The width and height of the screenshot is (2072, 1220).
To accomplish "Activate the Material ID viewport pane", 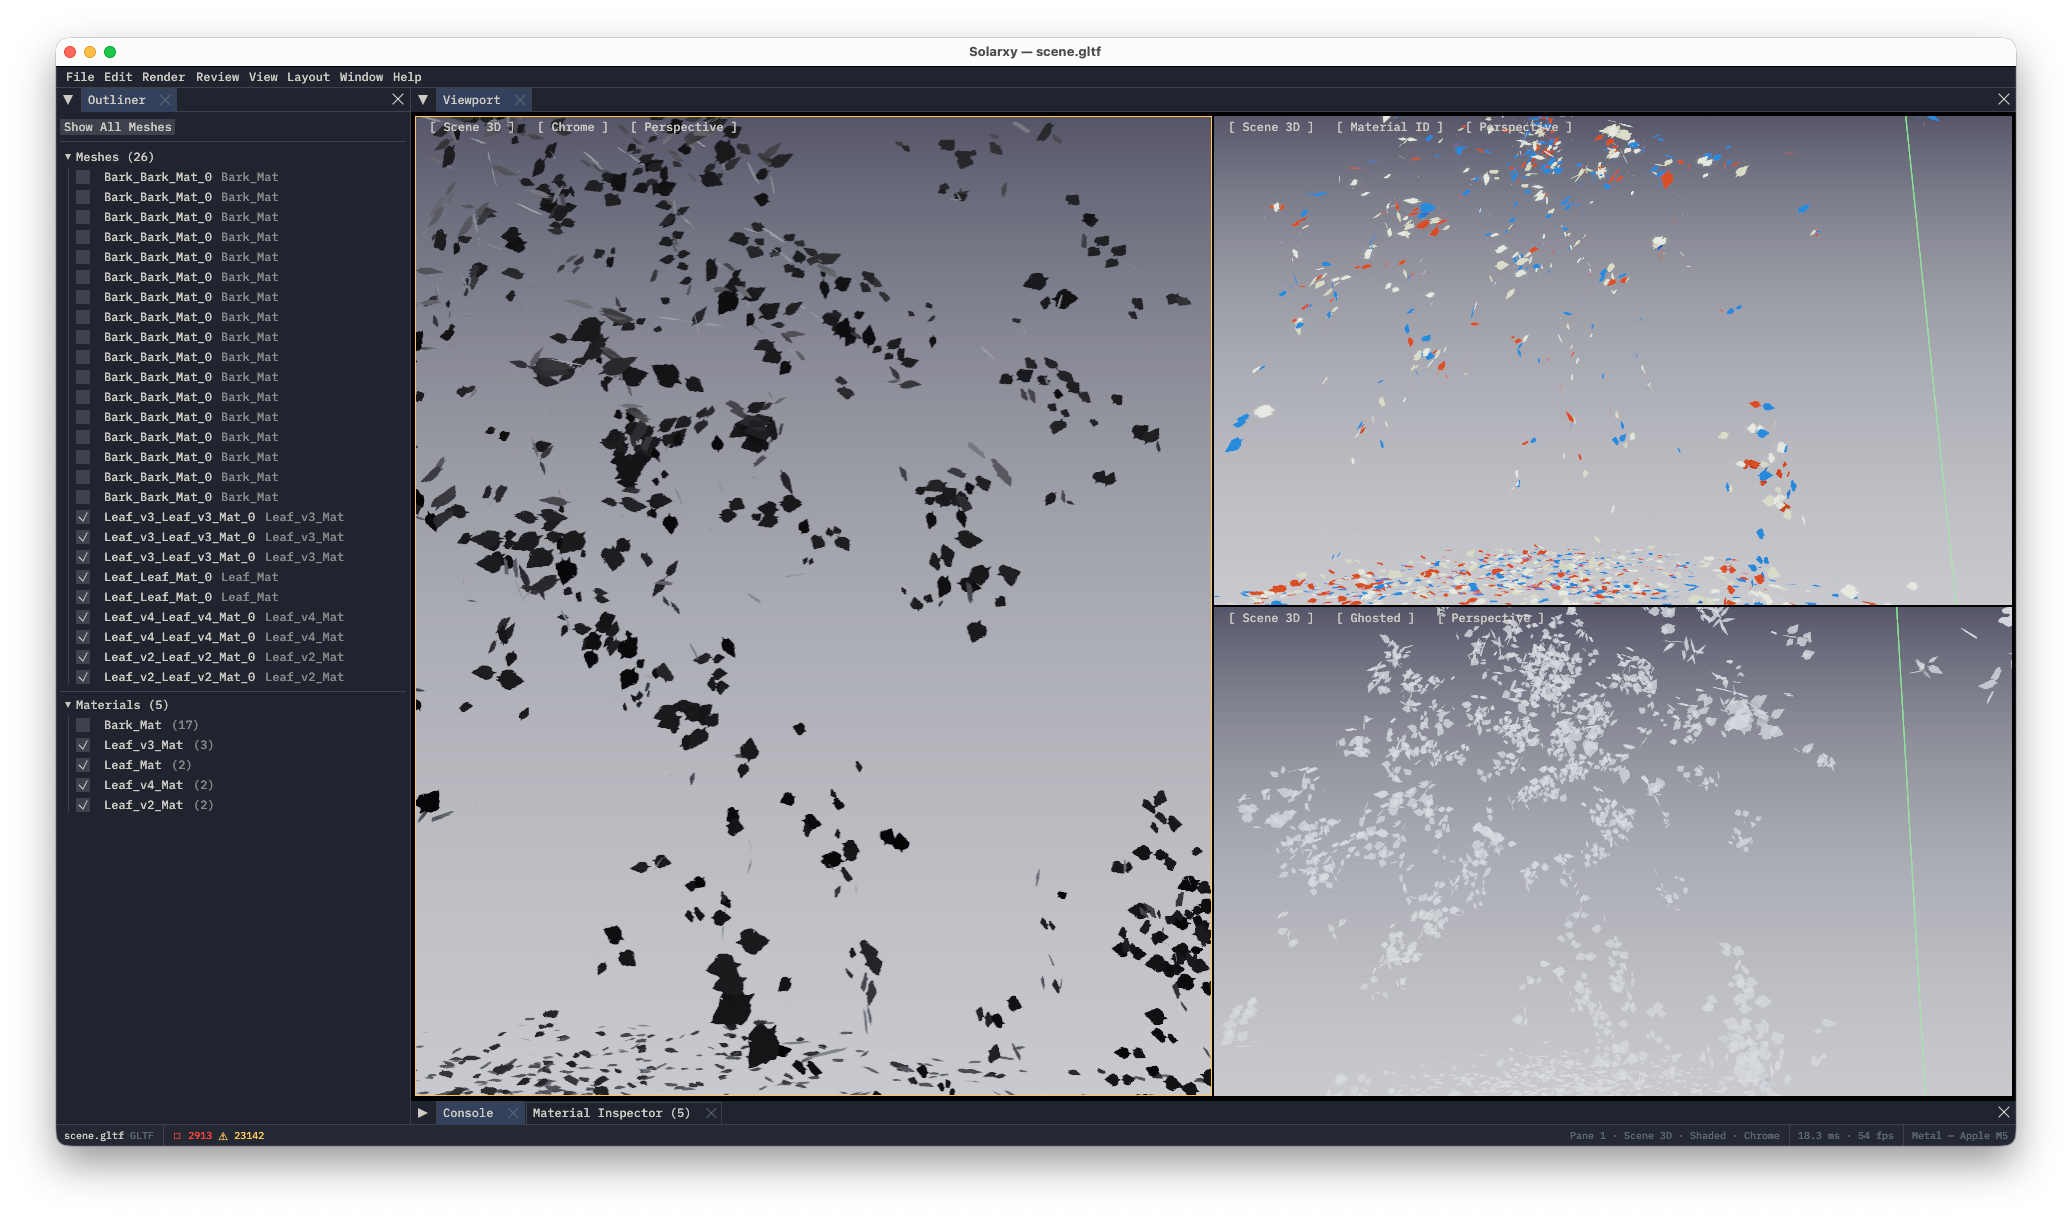I will click(1612, 360).
